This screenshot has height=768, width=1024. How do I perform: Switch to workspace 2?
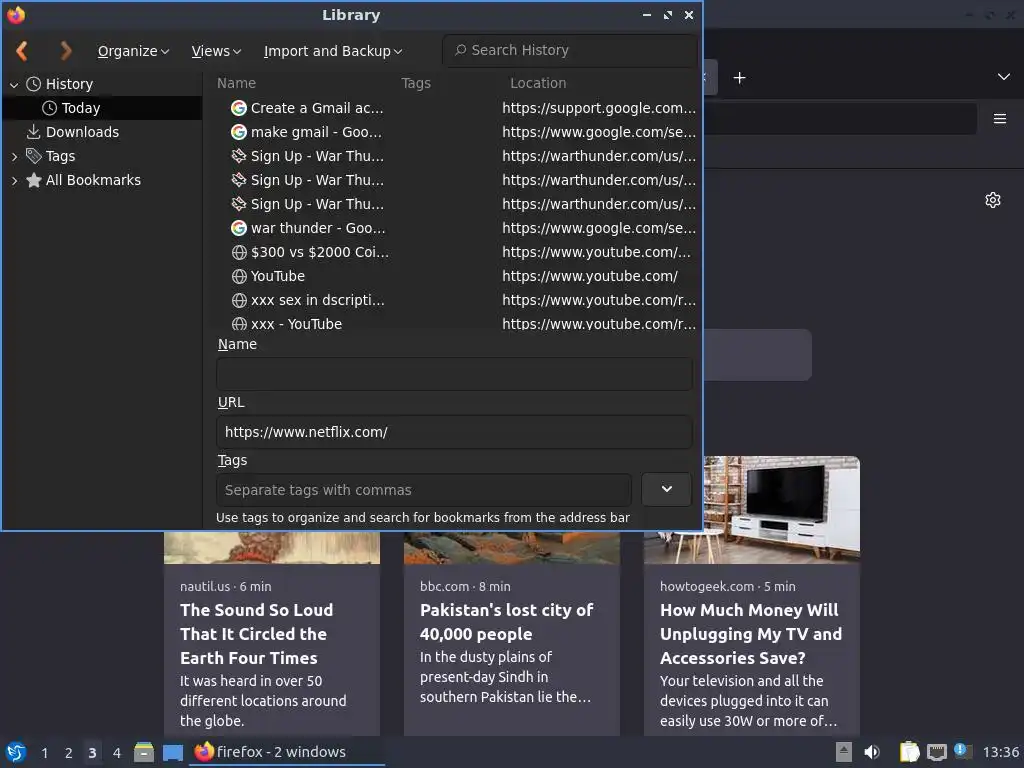coord(68,753)
